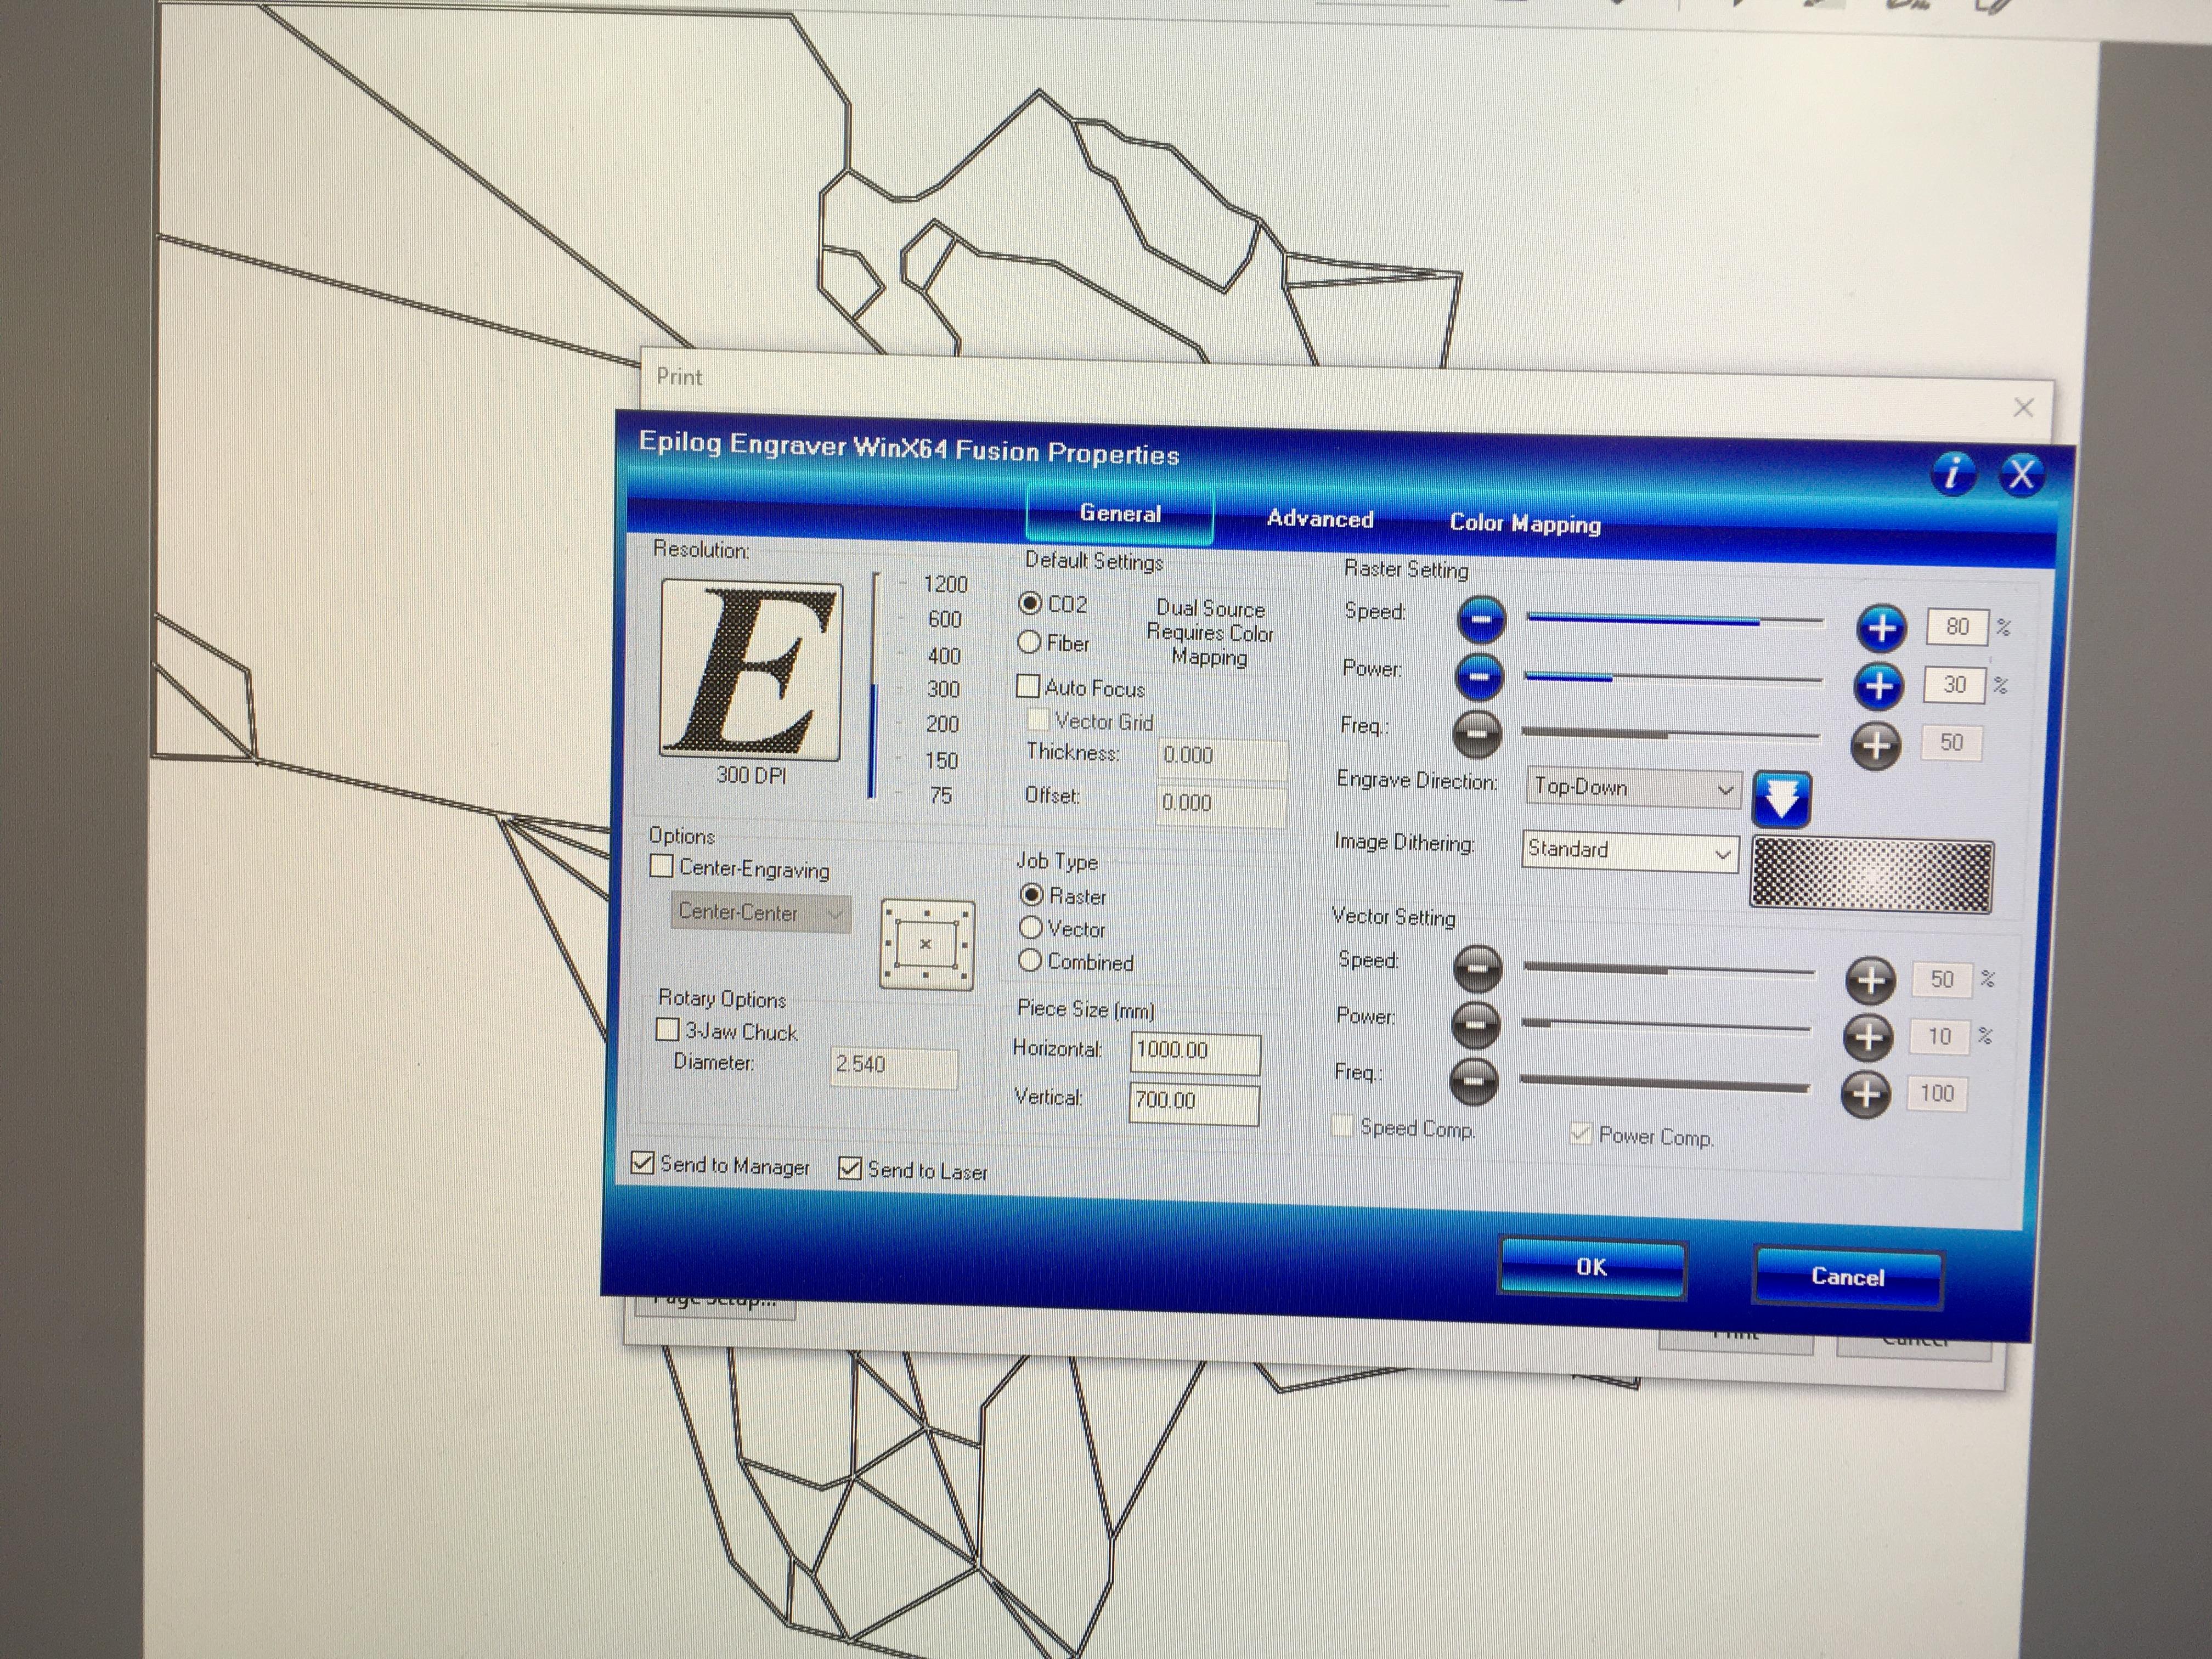Image resolution: width=2212 pixels, height=1659 pixels.
Task: Close the Print window behind
Action: click(2023, 407)
